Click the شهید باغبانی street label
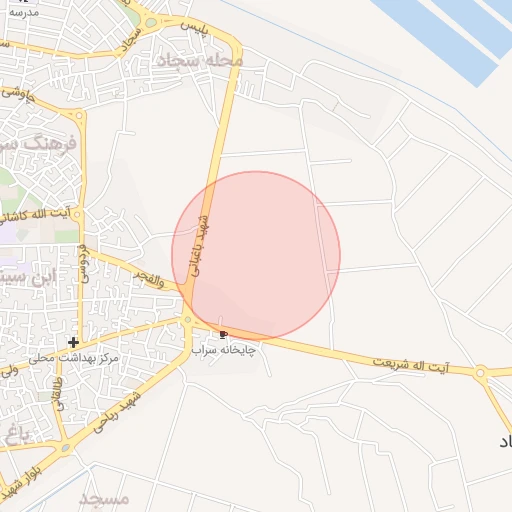The height and width of the screenshot is (512, 512). (200, 246)
